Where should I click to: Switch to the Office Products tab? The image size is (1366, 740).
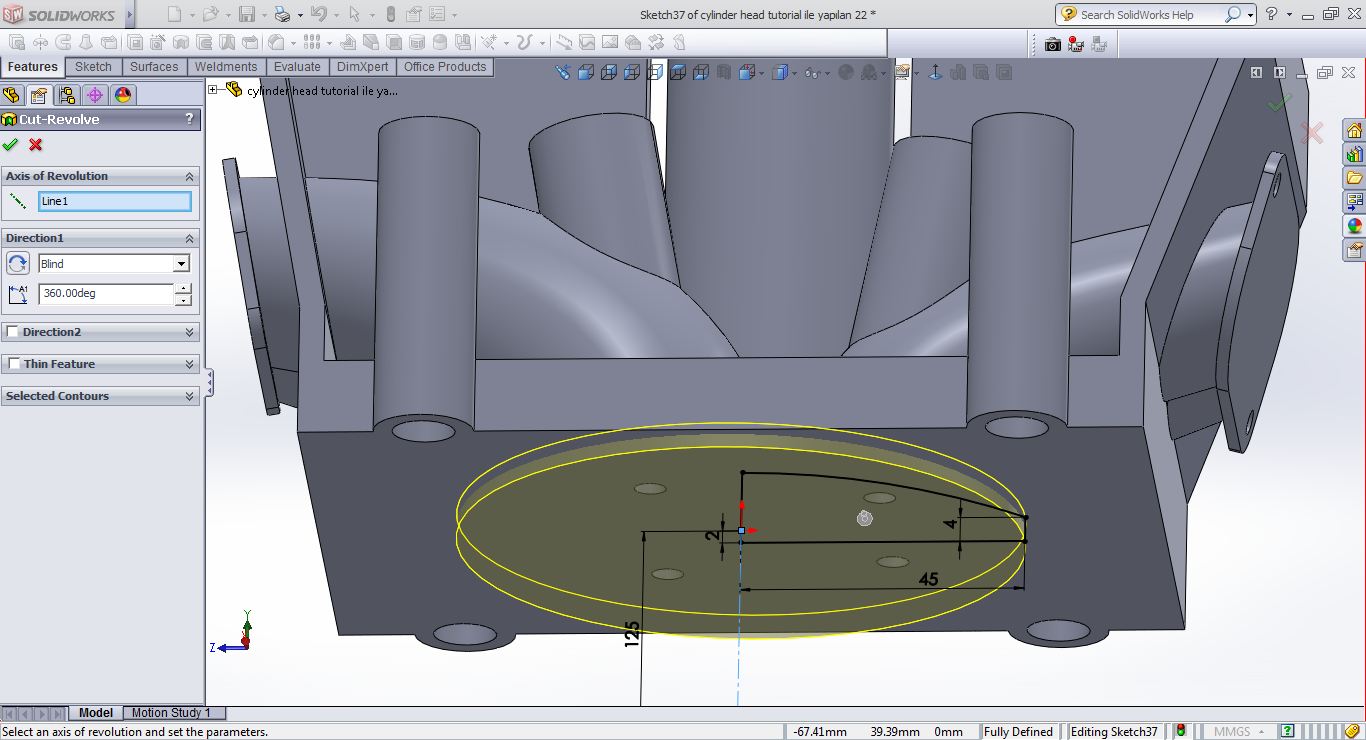445,67
